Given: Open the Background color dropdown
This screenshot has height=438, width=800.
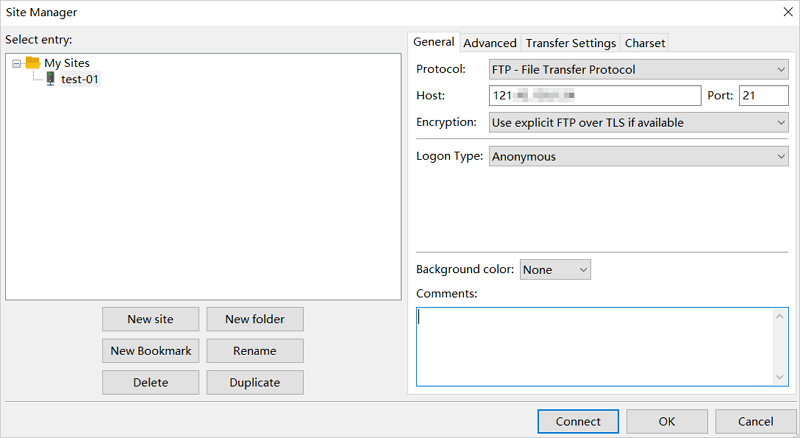Looking at the screenshot, I should tap(555, 270).
